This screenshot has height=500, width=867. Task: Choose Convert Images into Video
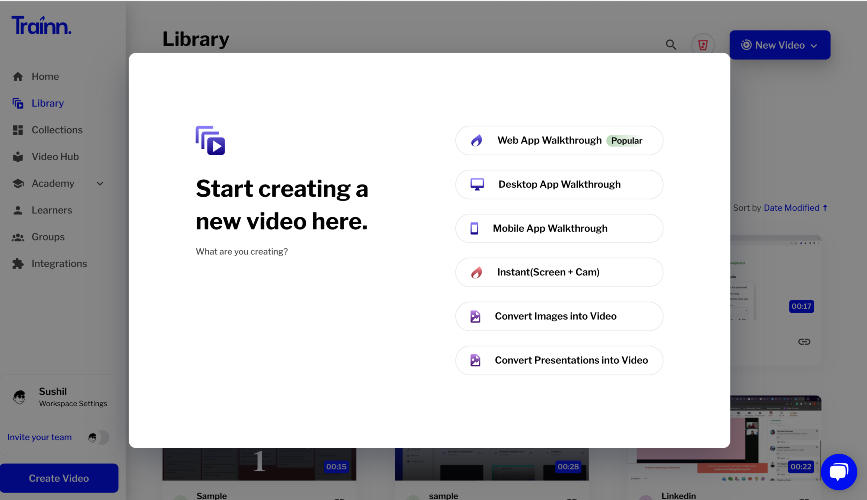point(559,316)
